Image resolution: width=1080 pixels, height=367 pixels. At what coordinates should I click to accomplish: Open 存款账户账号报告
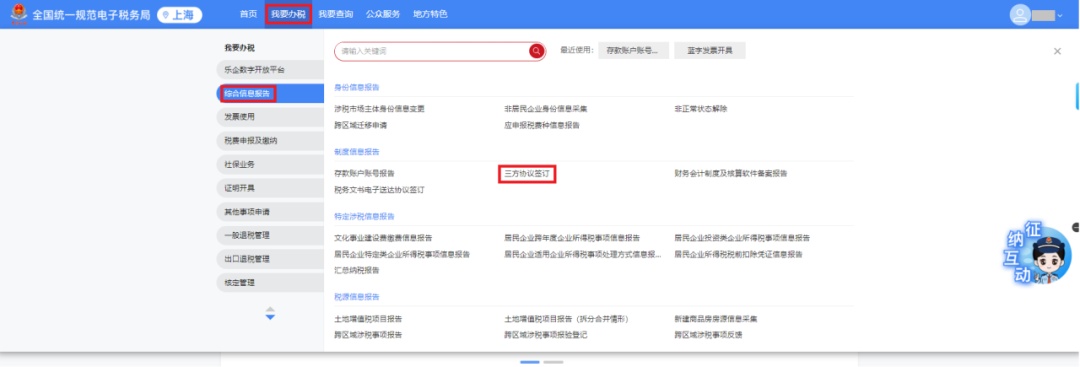[364, 174]
